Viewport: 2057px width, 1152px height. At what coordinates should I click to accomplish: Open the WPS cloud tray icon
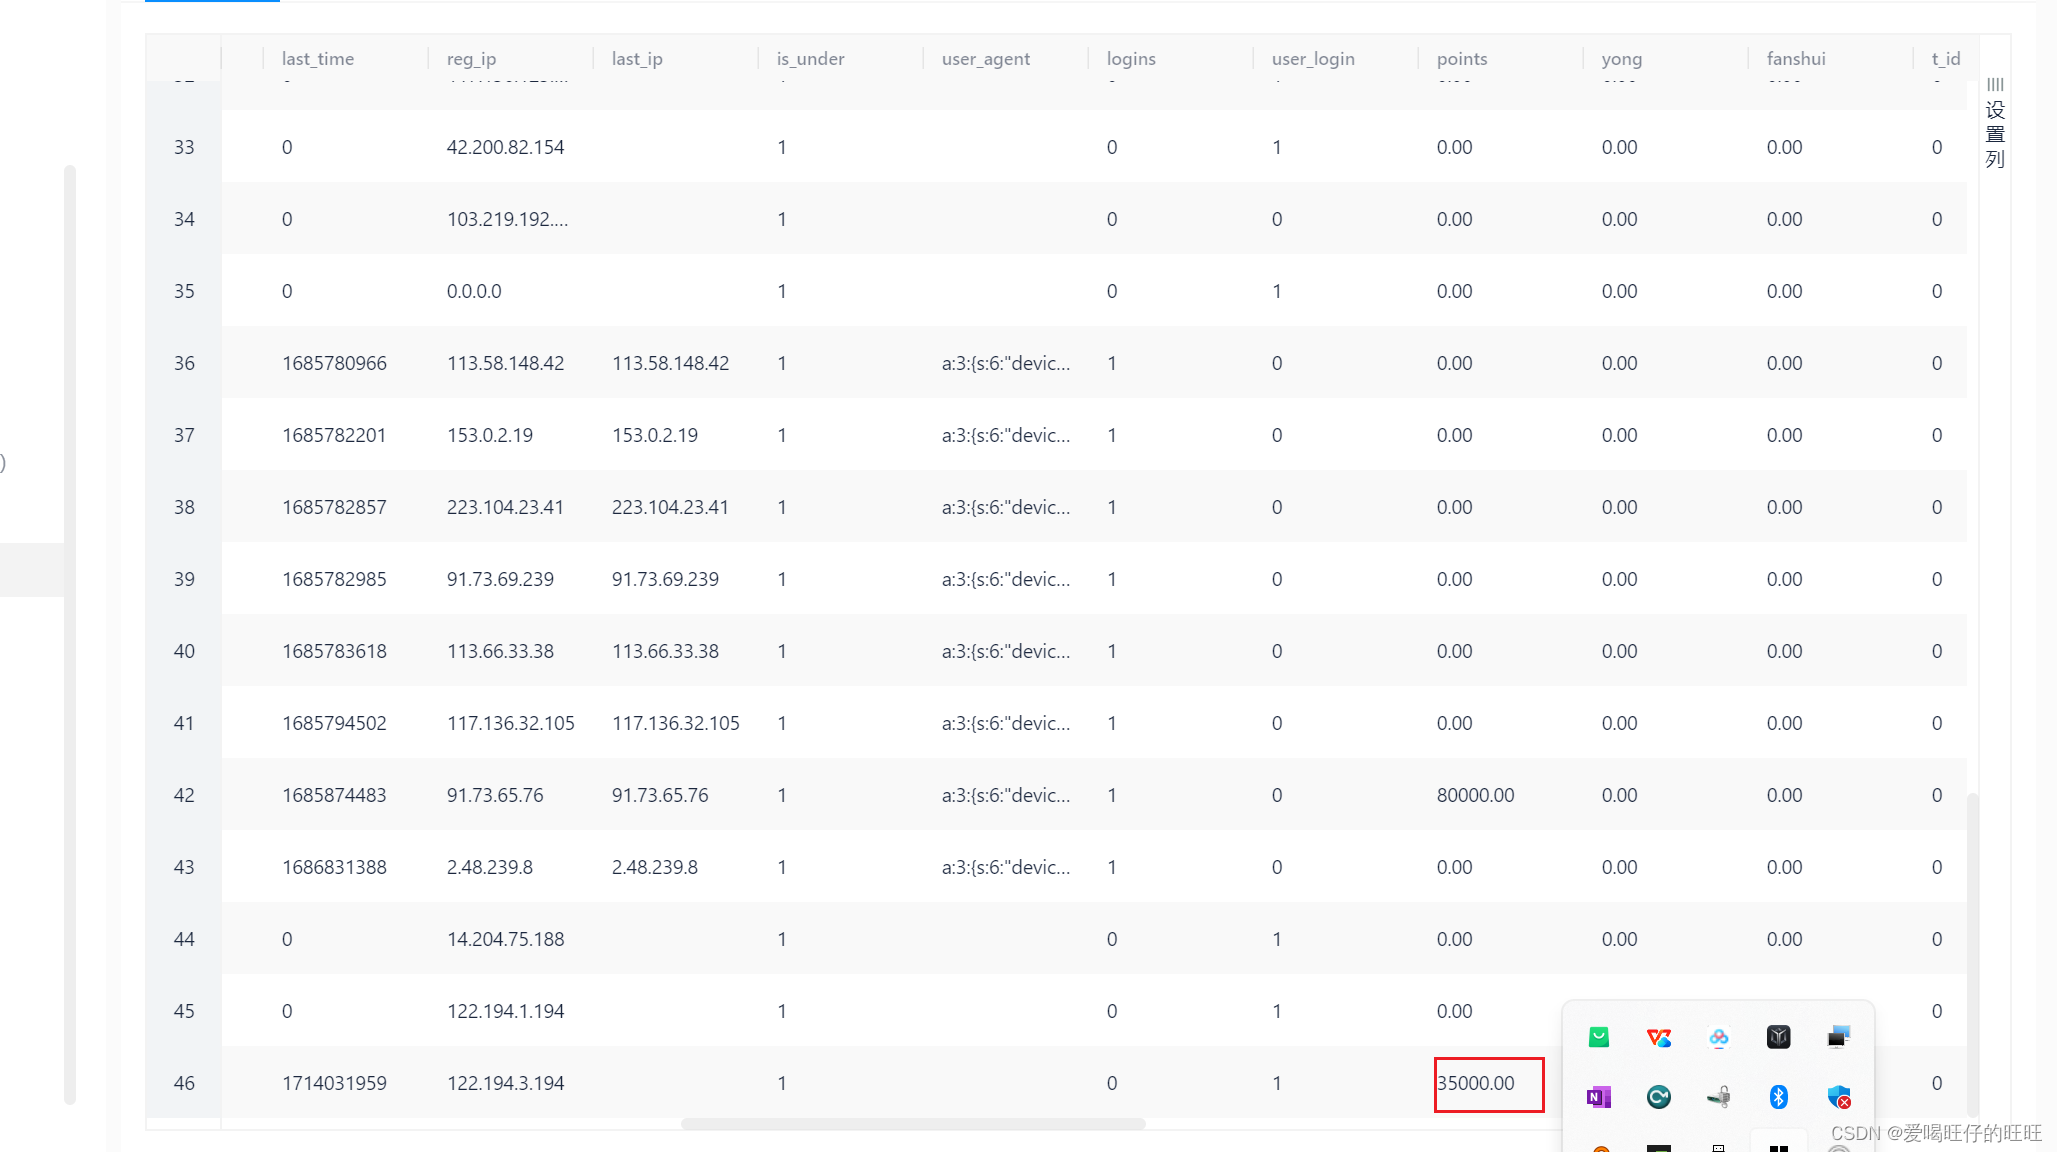click(x=1658, y=1038)
